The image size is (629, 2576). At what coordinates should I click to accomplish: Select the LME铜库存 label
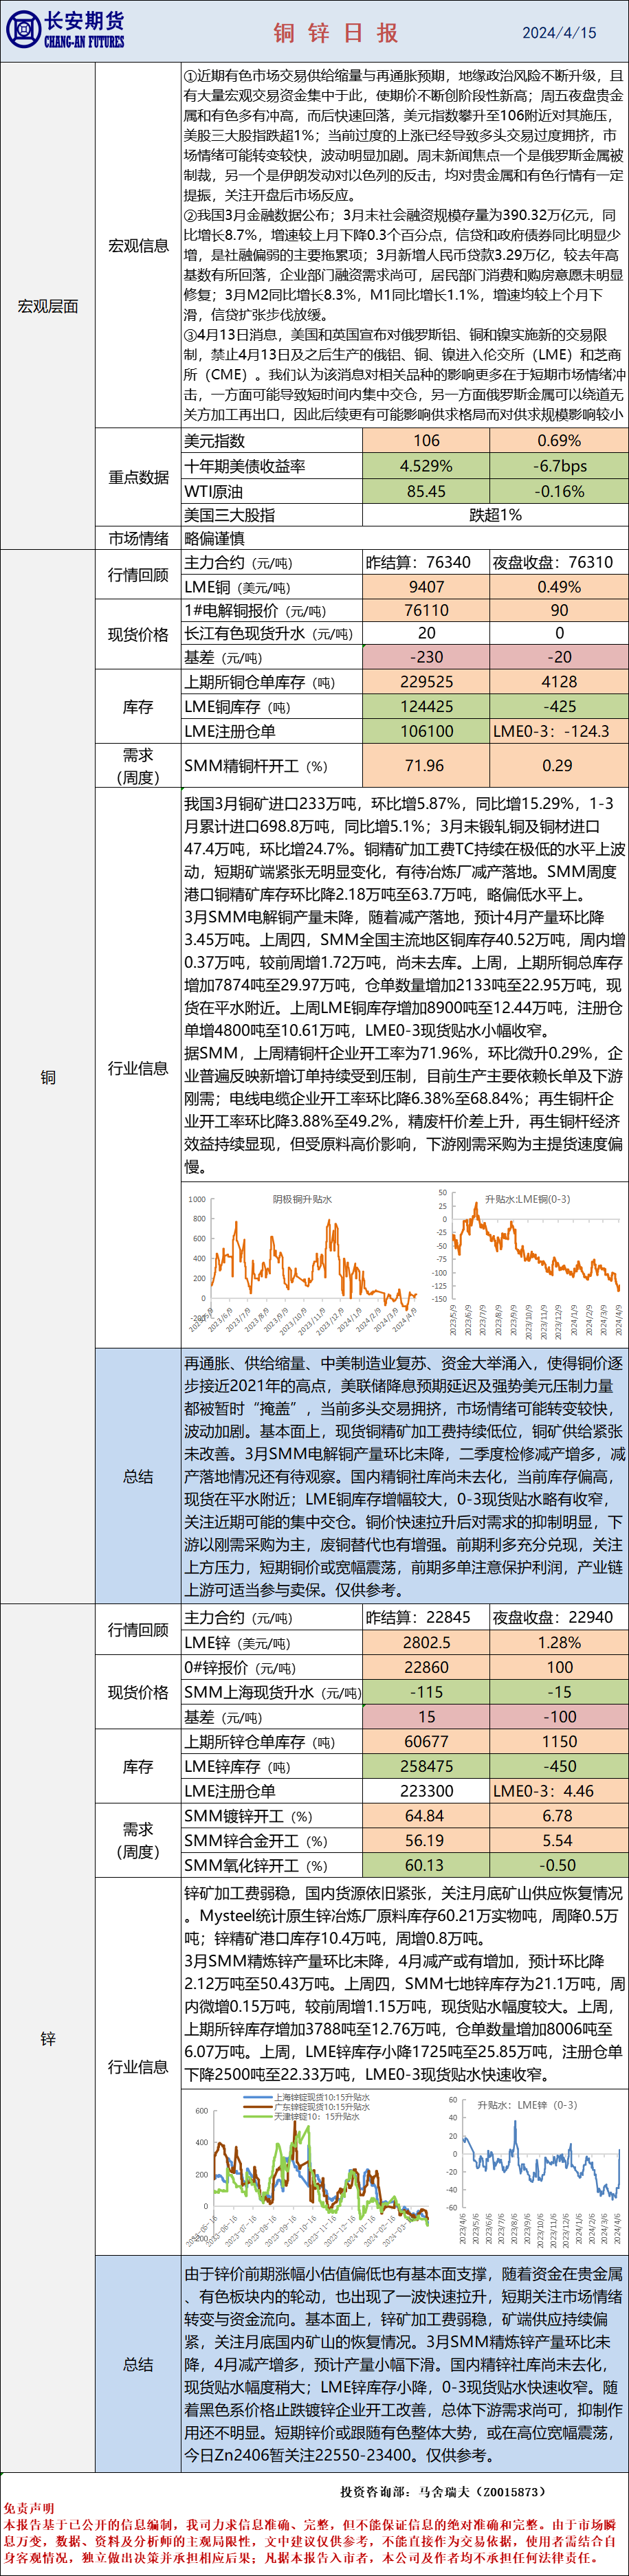pos(237,707)
